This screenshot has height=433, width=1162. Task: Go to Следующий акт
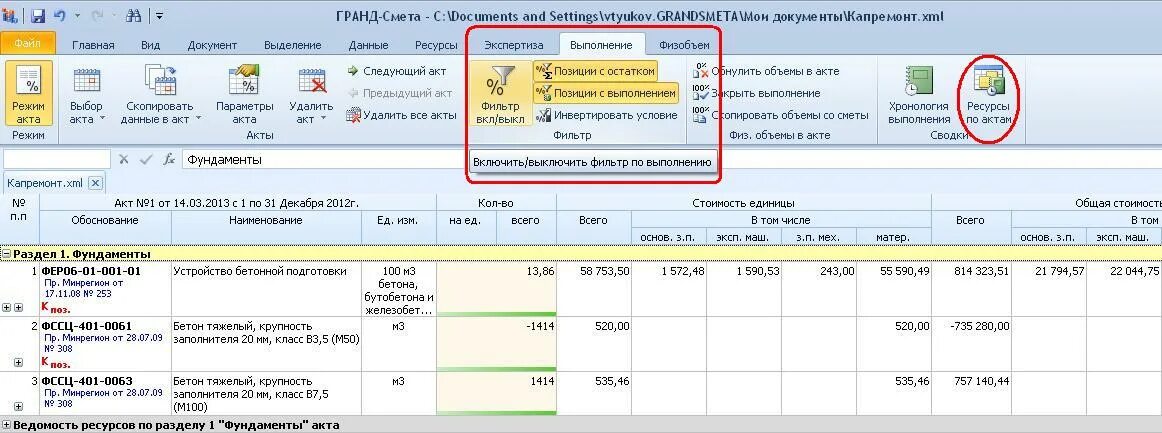[x=396, y=71]
